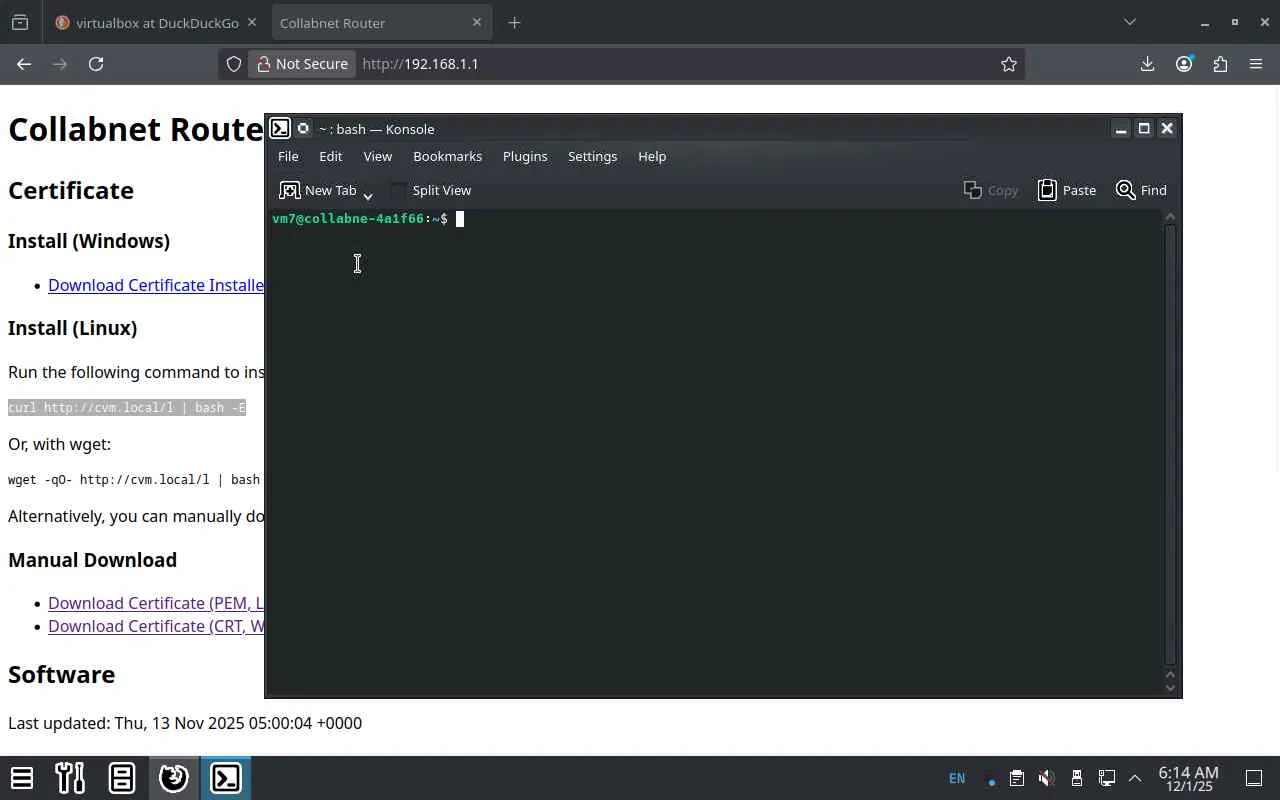Open the View menu in Konsole
Image resolution: width=1280 pixels, height=800 pixels.
[x=377, y=156]
